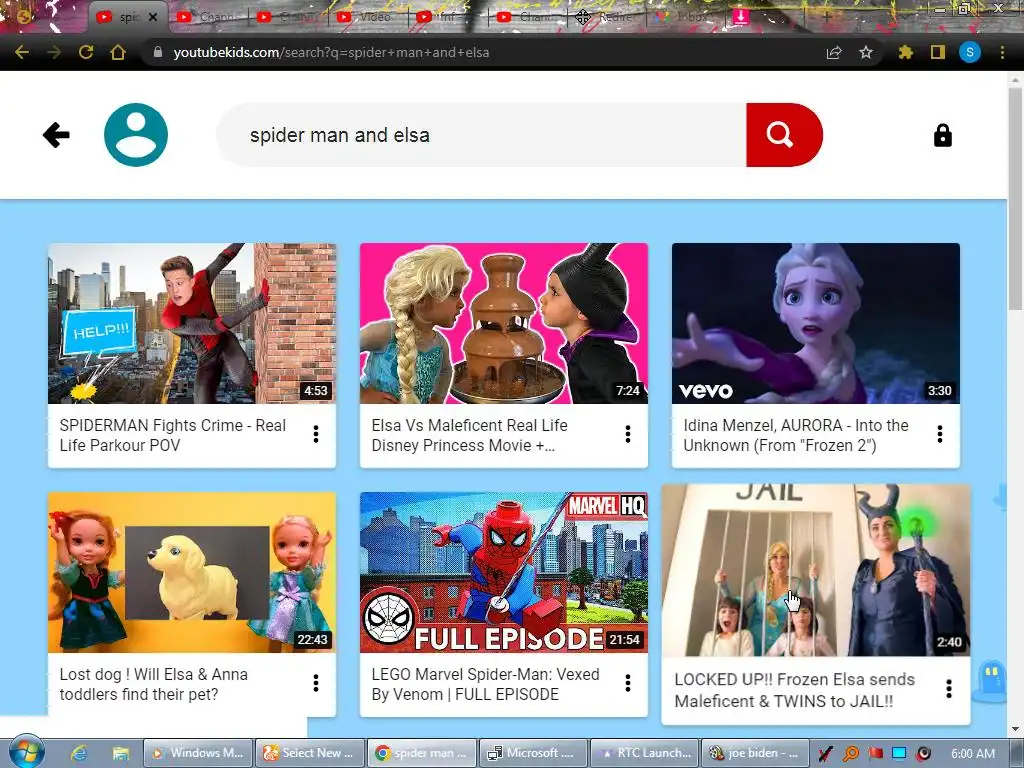Switch to the 'Inbox' Gmail tab

tap(686, 18)
